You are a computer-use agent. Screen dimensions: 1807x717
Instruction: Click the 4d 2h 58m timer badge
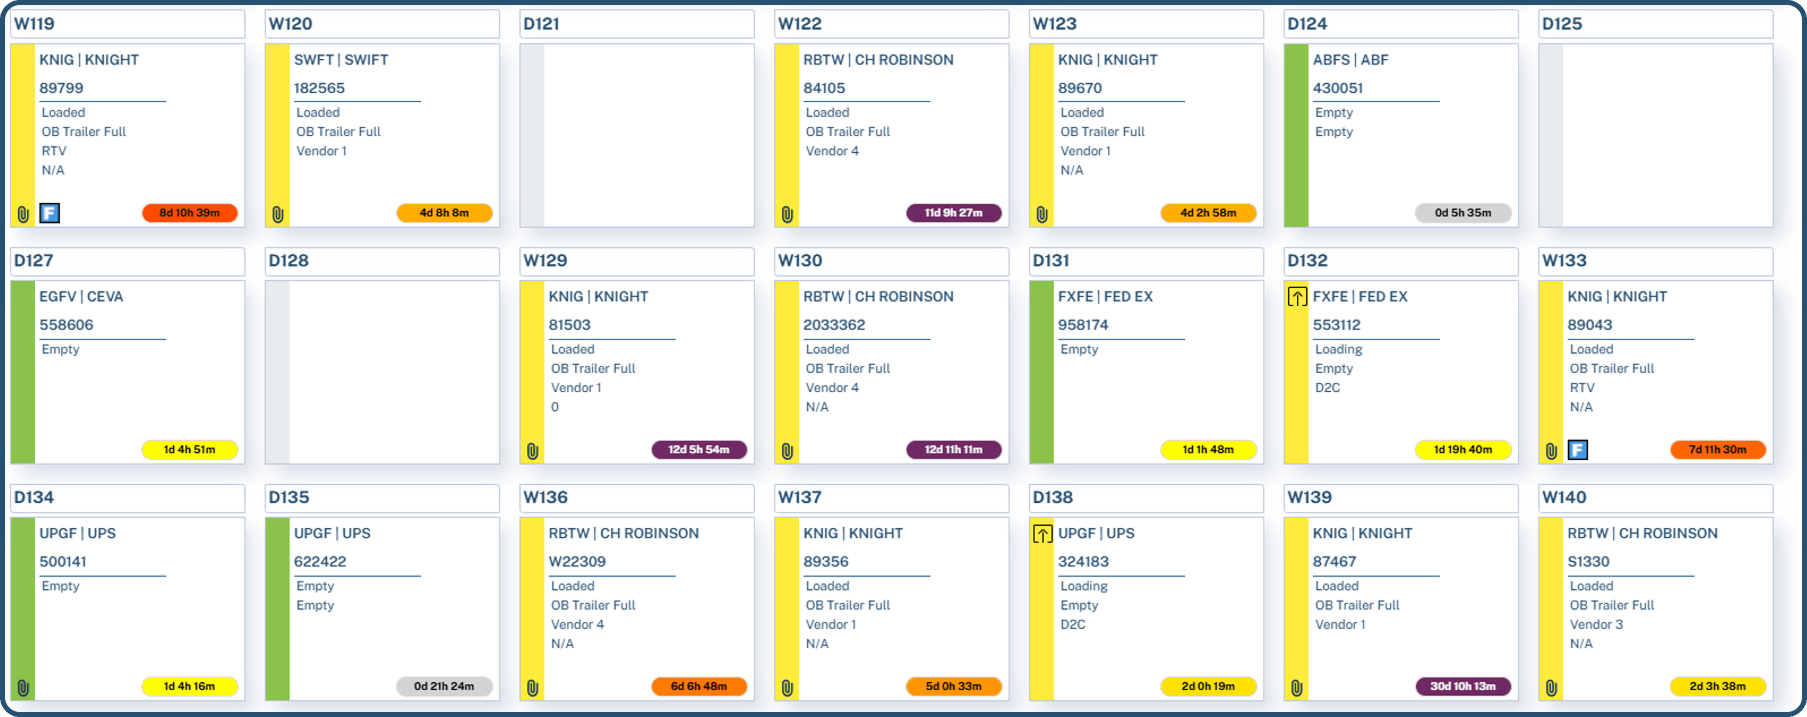pyautogui.click(x=1208, y=213)
